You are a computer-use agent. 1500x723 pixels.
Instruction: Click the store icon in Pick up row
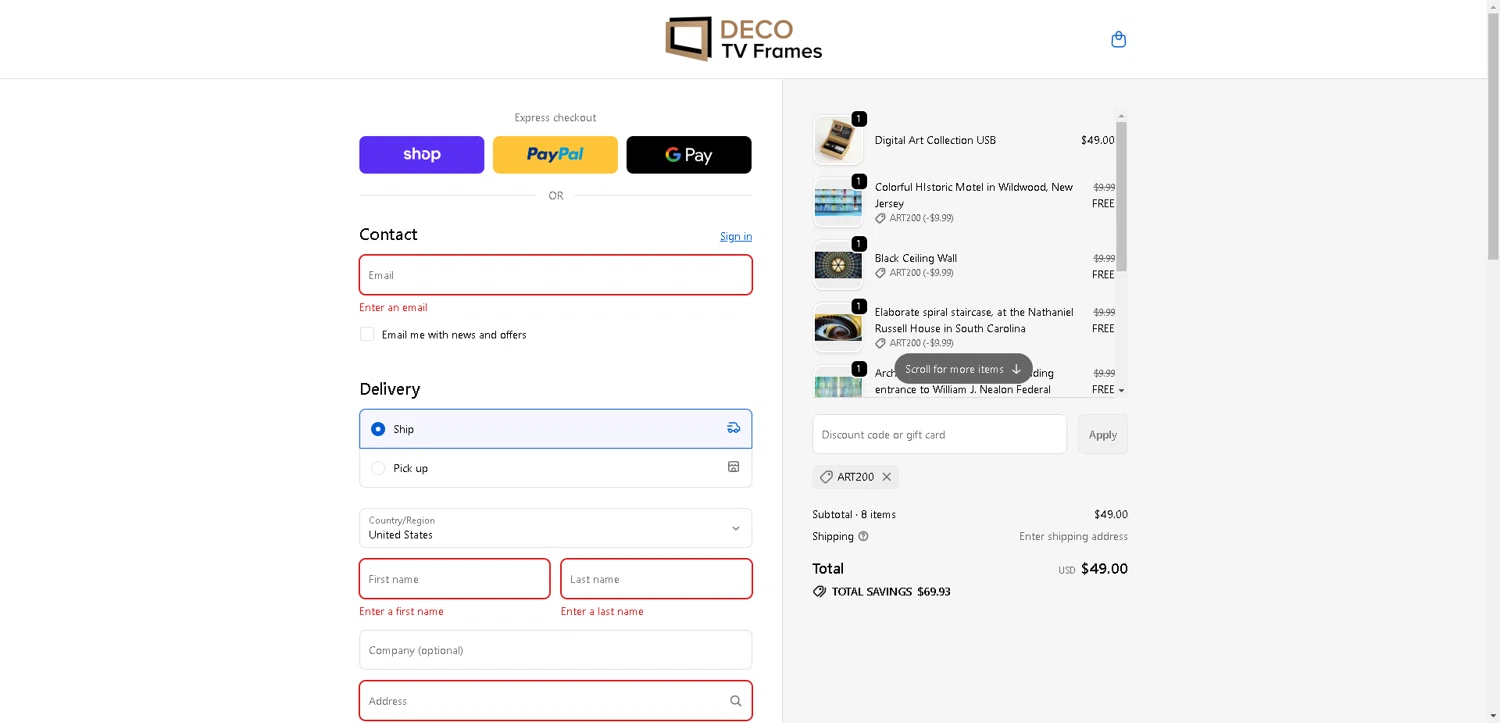[734, 467]
